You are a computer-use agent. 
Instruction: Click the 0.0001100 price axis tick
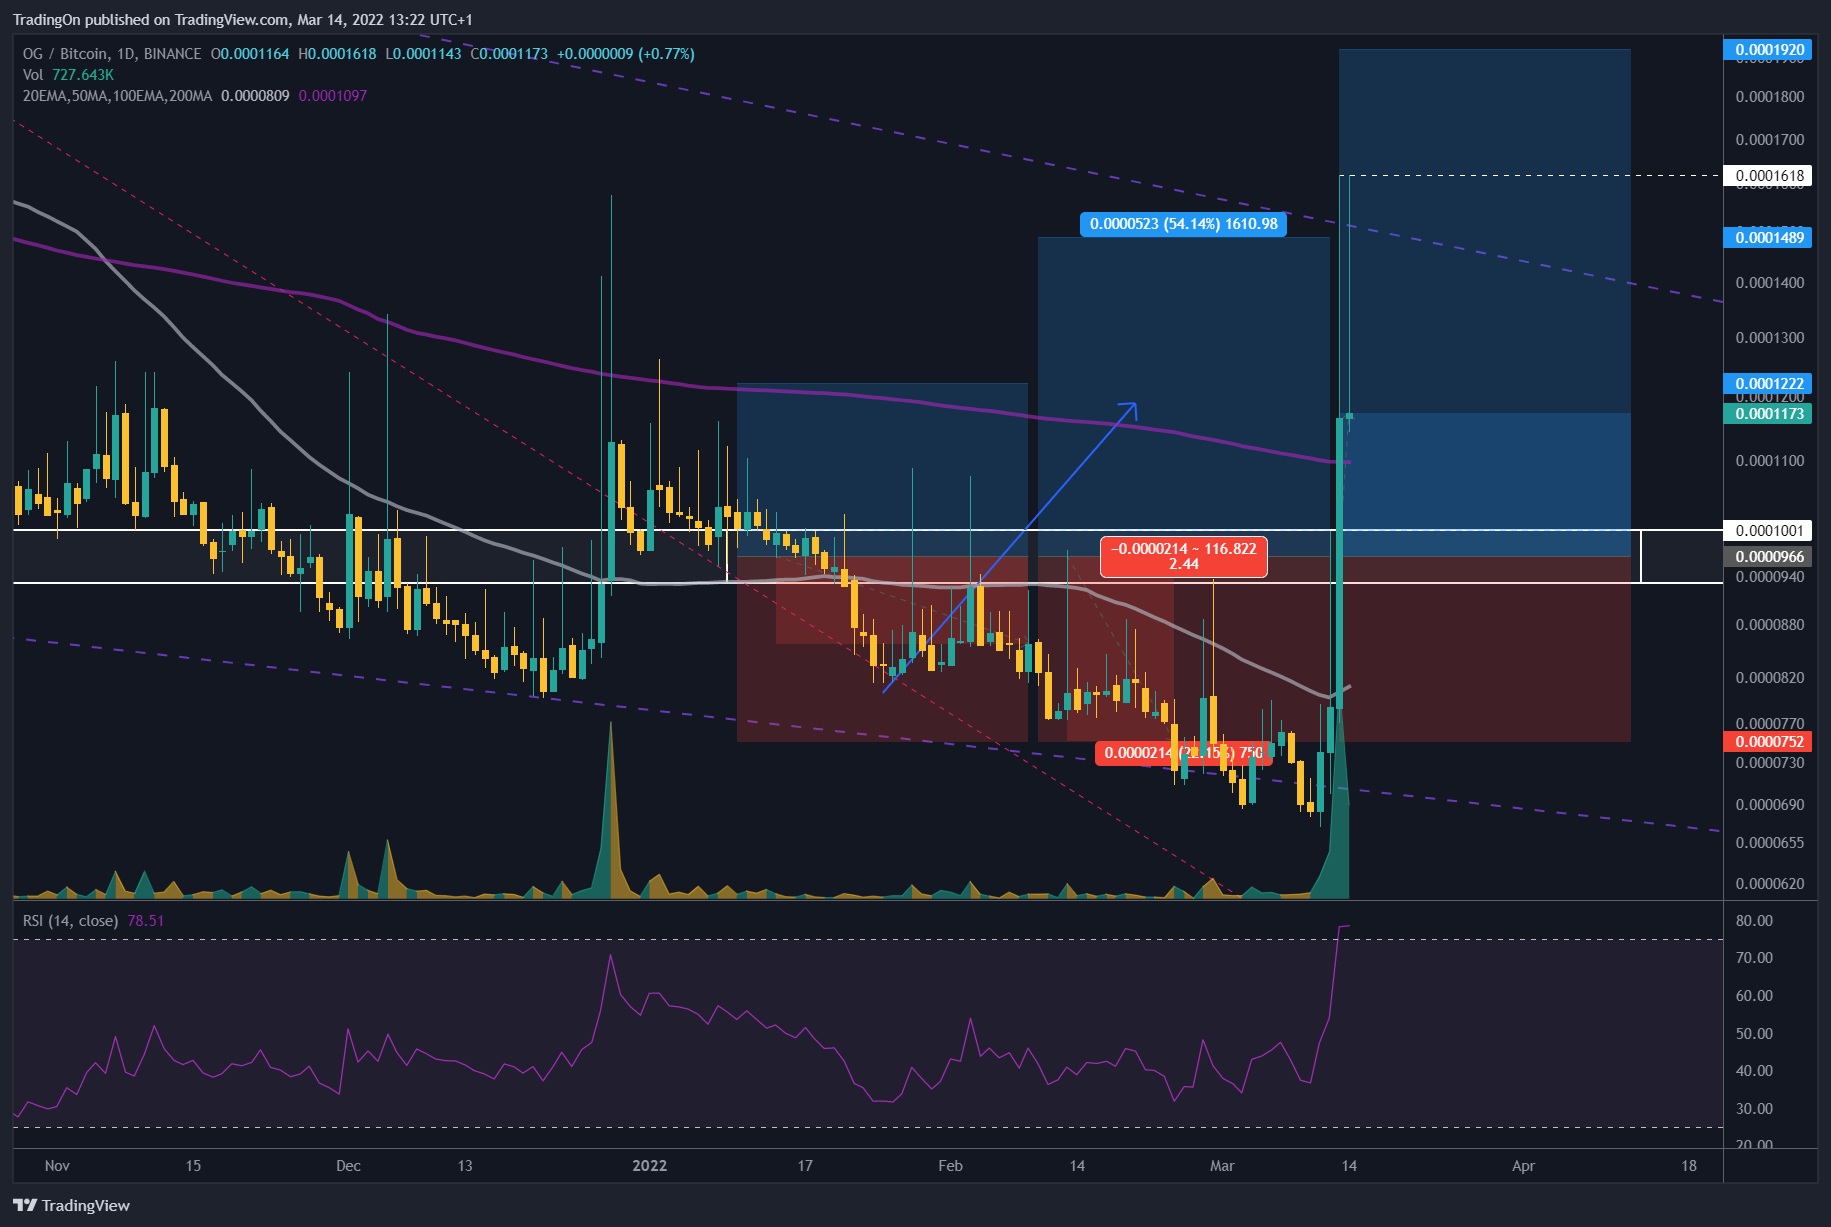tap(1770, 461)
